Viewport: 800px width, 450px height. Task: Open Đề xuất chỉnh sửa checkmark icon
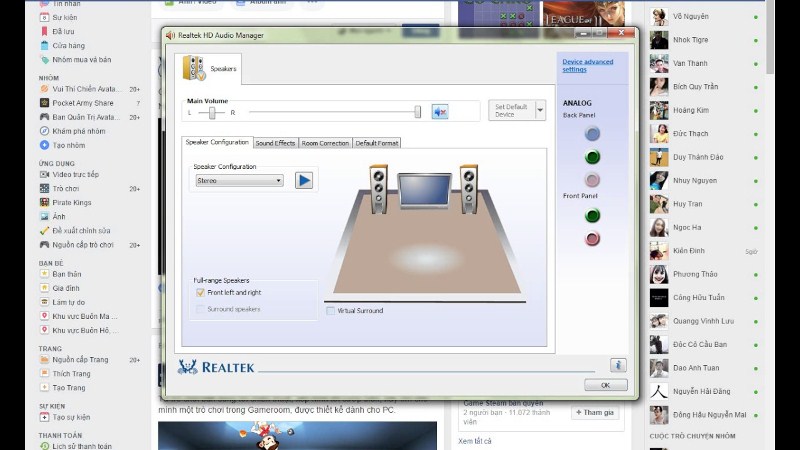pos(44,231)
